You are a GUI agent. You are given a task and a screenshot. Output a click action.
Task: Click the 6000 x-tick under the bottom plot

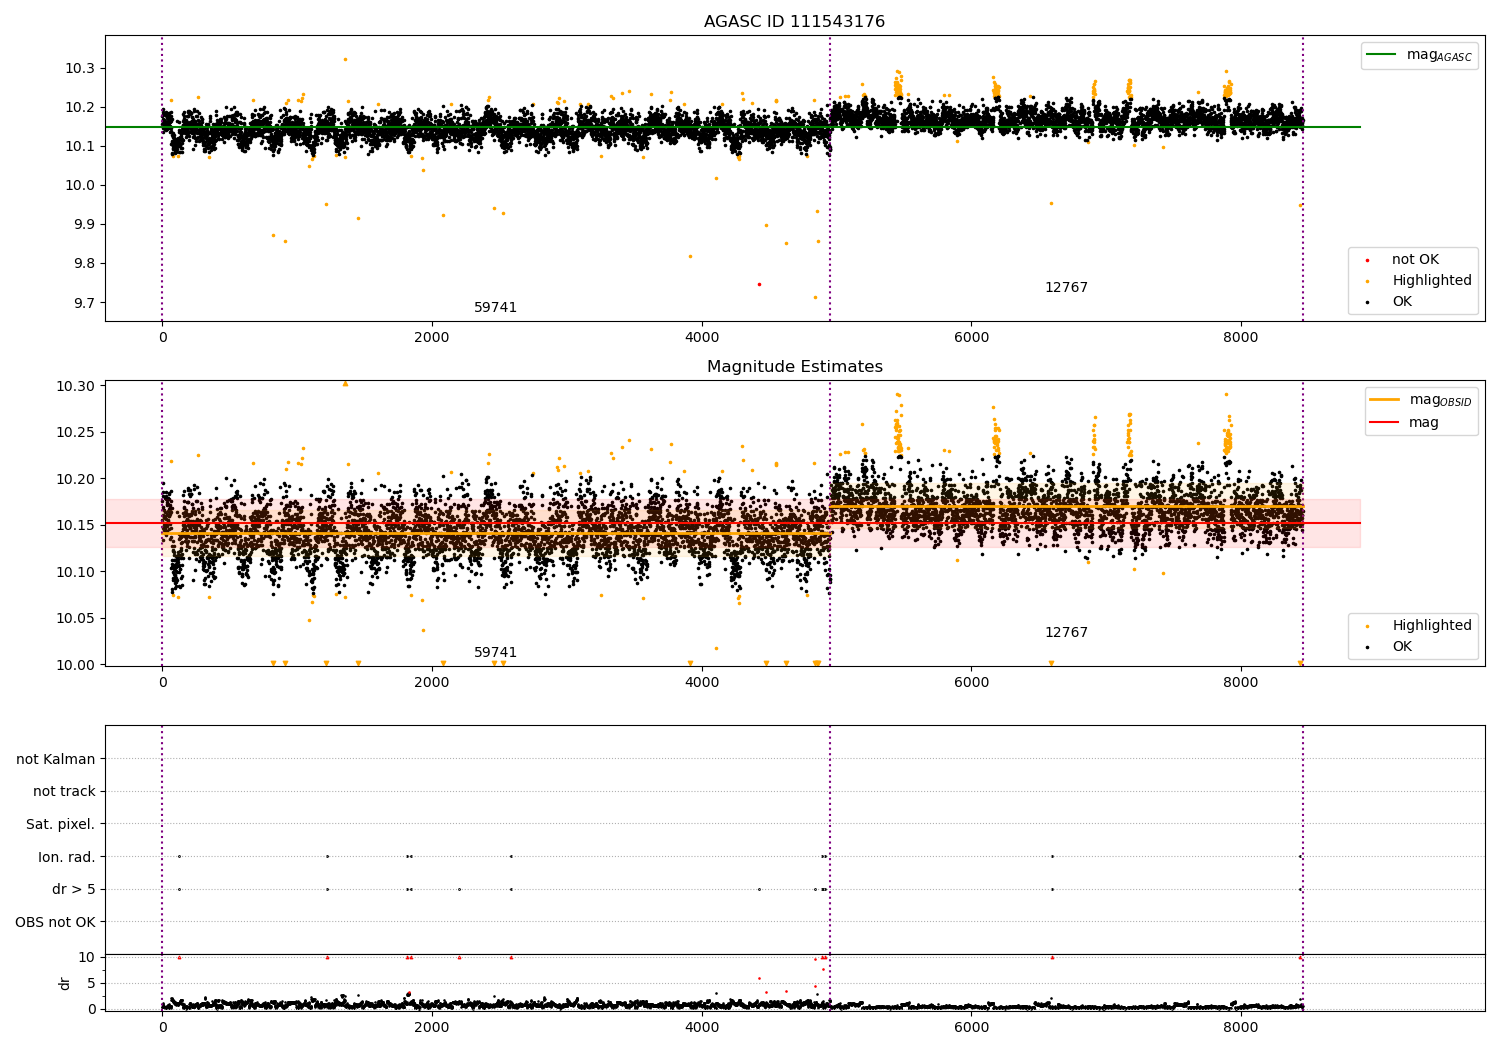click(971, 1028)
